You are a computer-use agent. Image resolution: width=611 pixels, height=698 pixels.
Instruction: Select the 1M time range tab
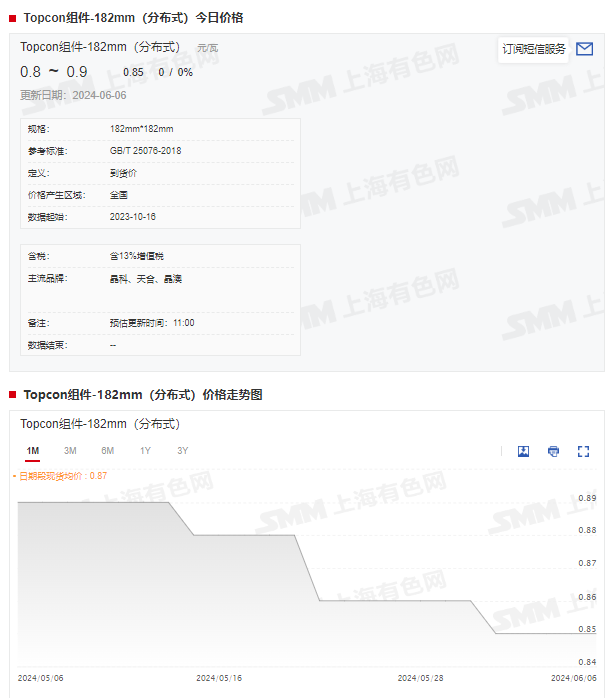click(32, 451)
